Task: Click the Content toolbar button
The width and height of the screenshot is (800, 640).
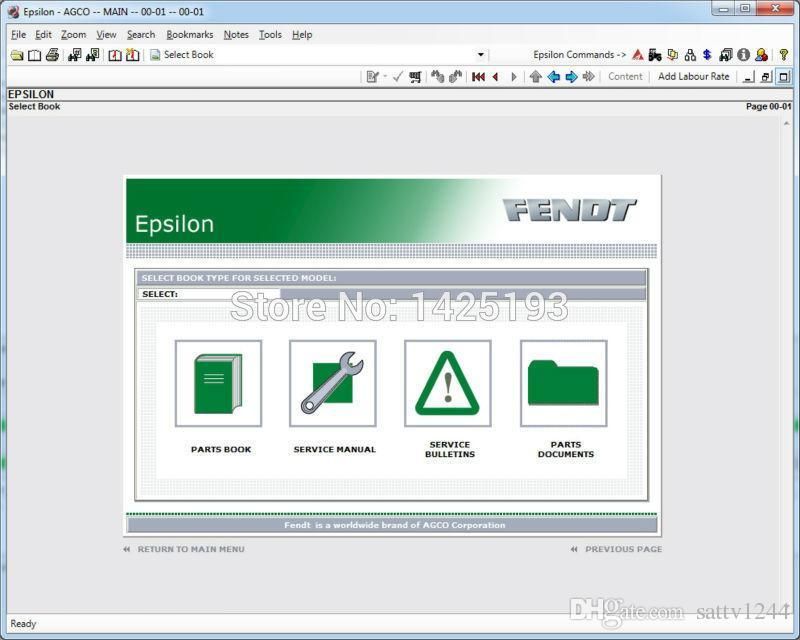Action: (x=625, y=77)
